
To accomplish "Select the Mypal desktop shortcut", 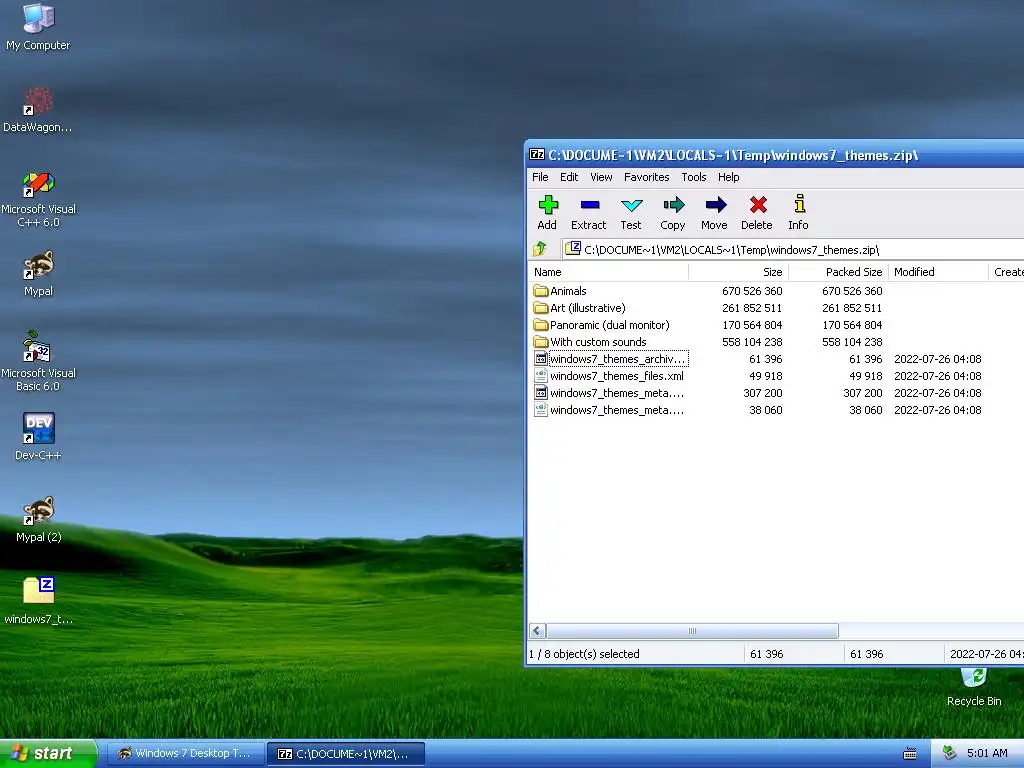I will click(38, 273).
